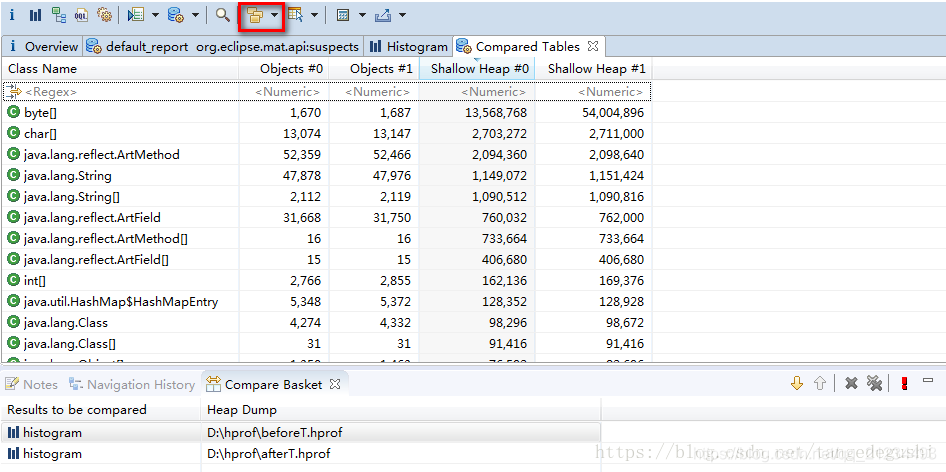
Task: Select the D:\hprof\beforeT.hprof entry
Action: pyautogui.click(x=275, y=433)
